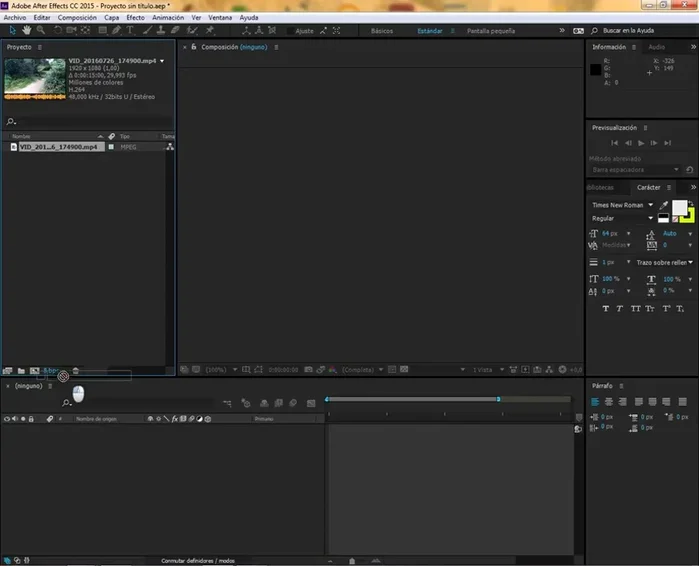Click the composition mini-flowchart icon in timeline
The height and width of the screenshot is (566, 699).
coord(227,403)
